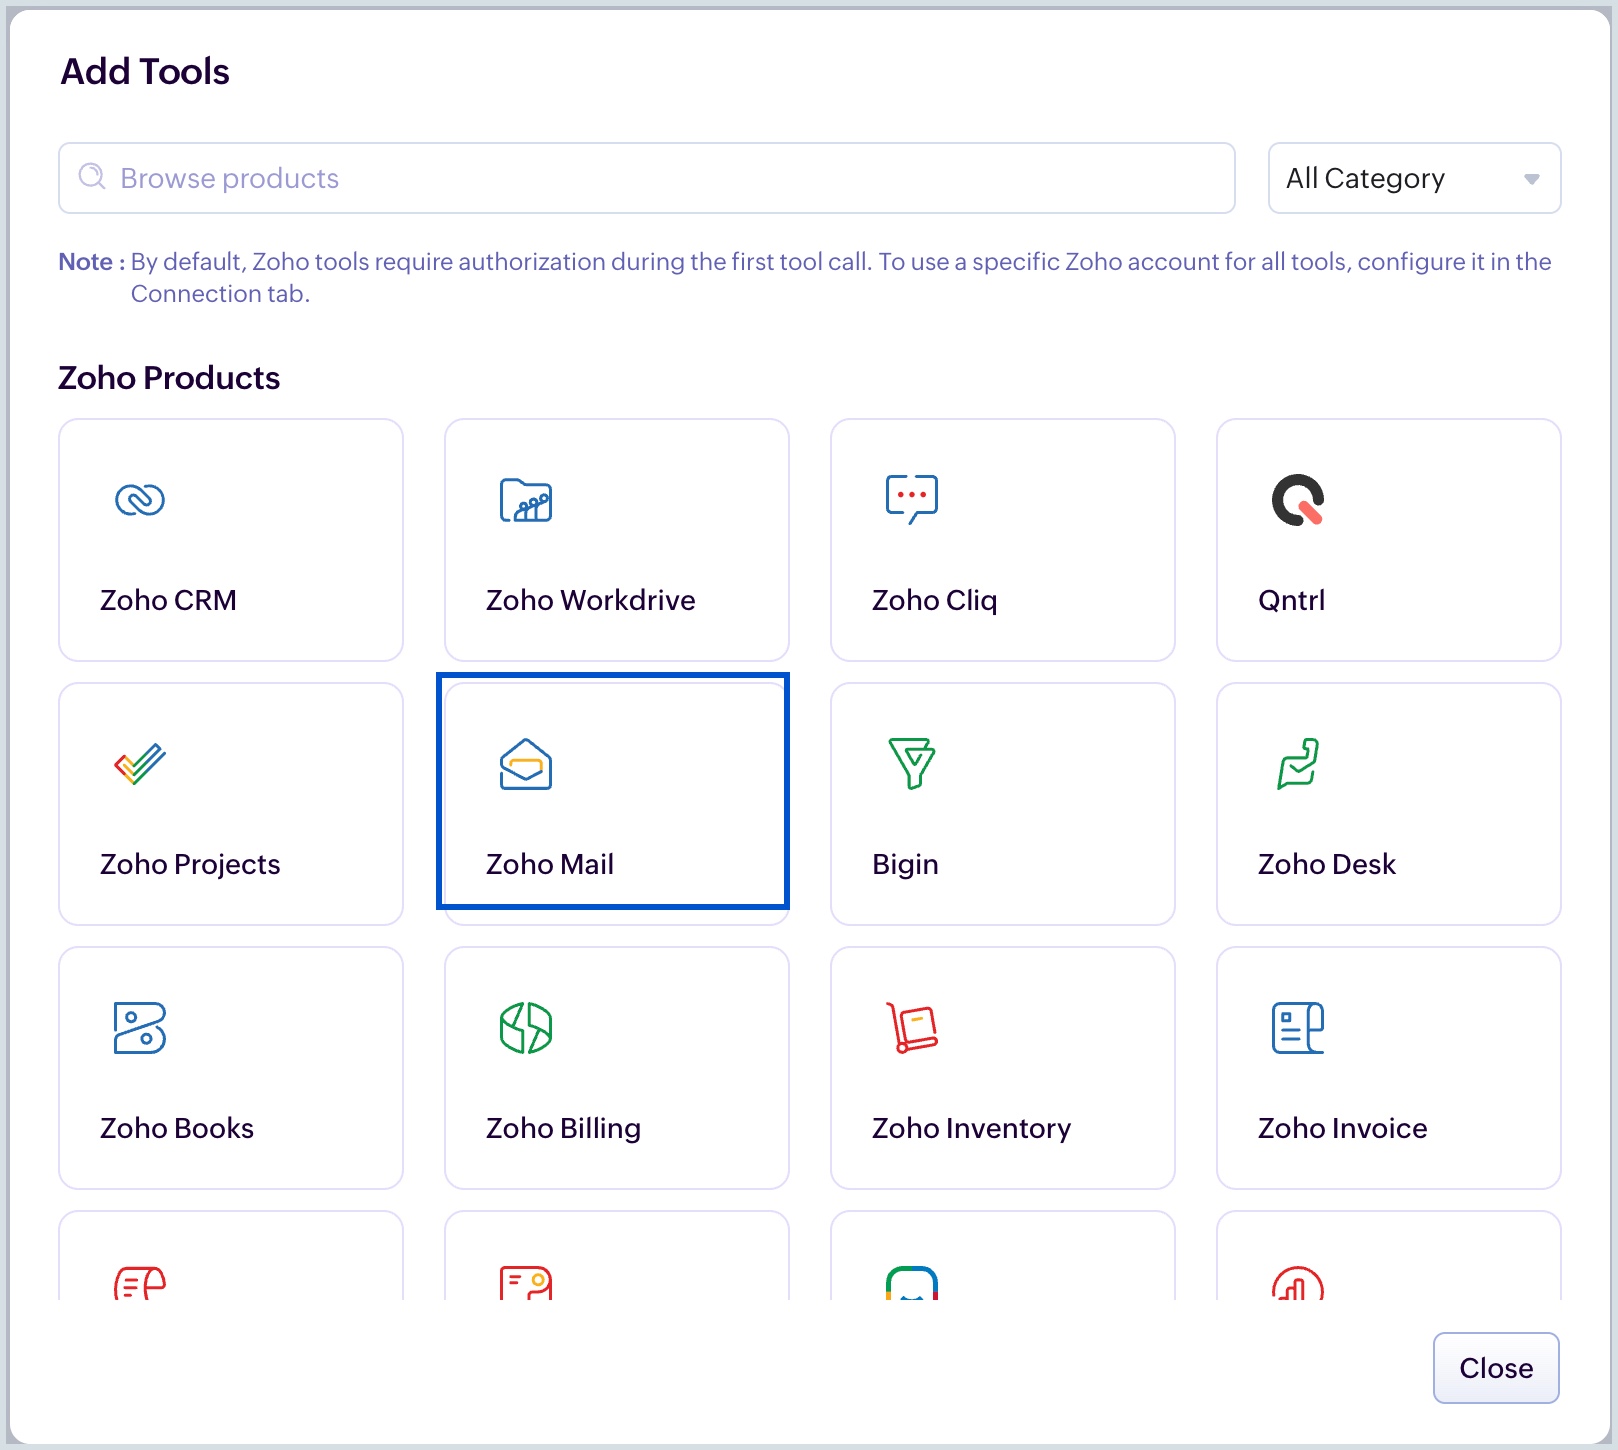The image size is (1618, 1450).
Task: Click the Zoho Invoice document icon
Action: coord(1298,1028)
